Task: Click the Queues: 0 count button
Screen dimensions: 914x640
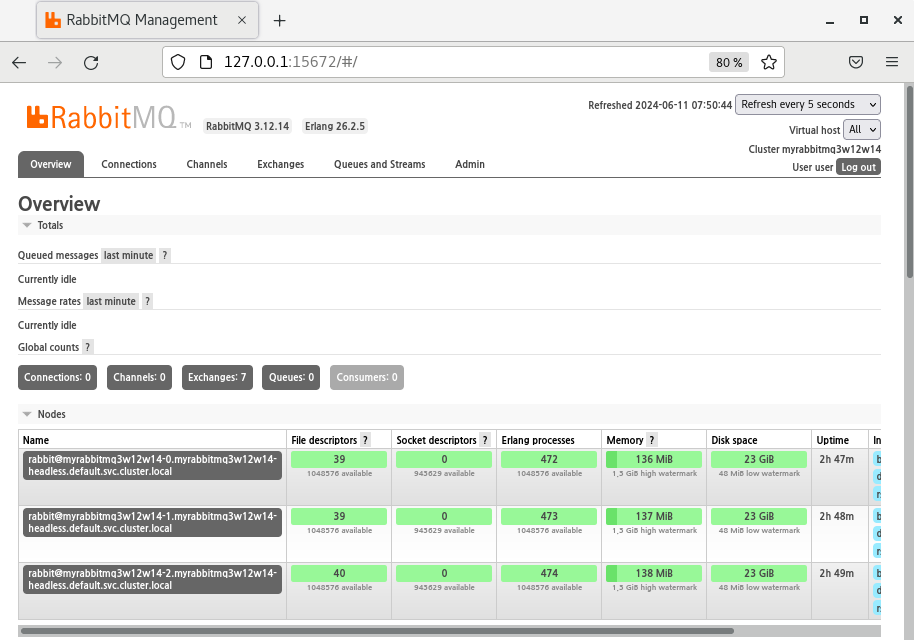Action: 291,377
